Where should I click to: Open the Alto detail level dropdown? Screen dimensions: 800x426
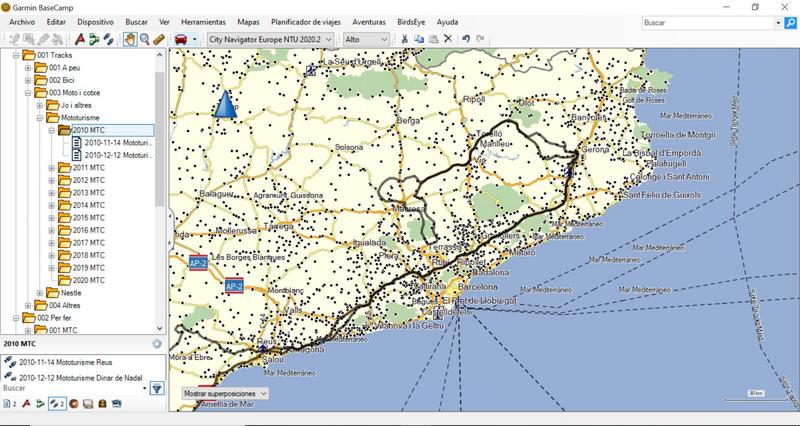(x=366, y=39)
